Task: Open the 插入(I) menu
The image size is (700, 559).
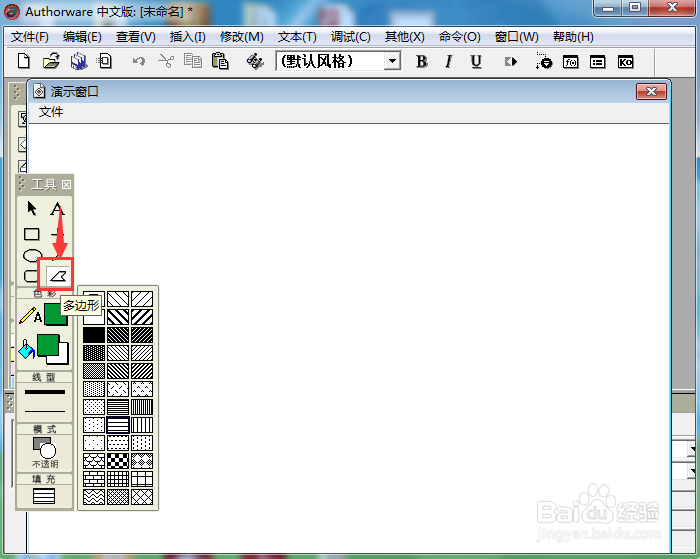Action: tap(188, 37)
